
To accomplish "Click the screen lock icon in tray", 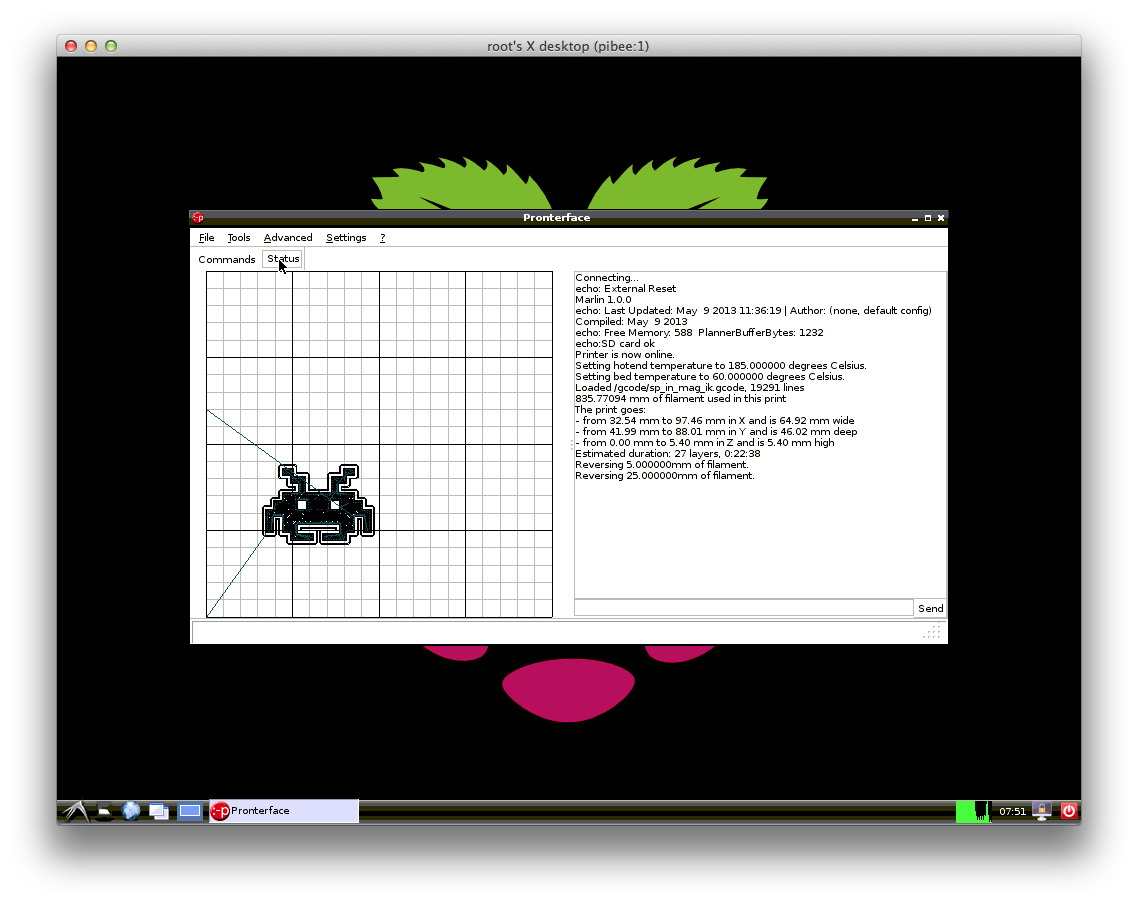I will click(x=1042, y=811).
